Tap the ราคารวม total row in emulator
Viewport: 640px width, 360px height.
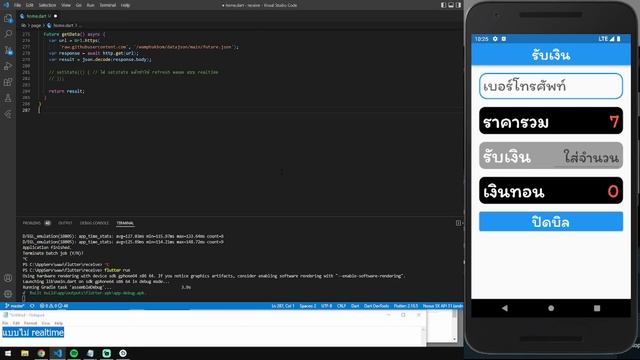tap(551, 121)
